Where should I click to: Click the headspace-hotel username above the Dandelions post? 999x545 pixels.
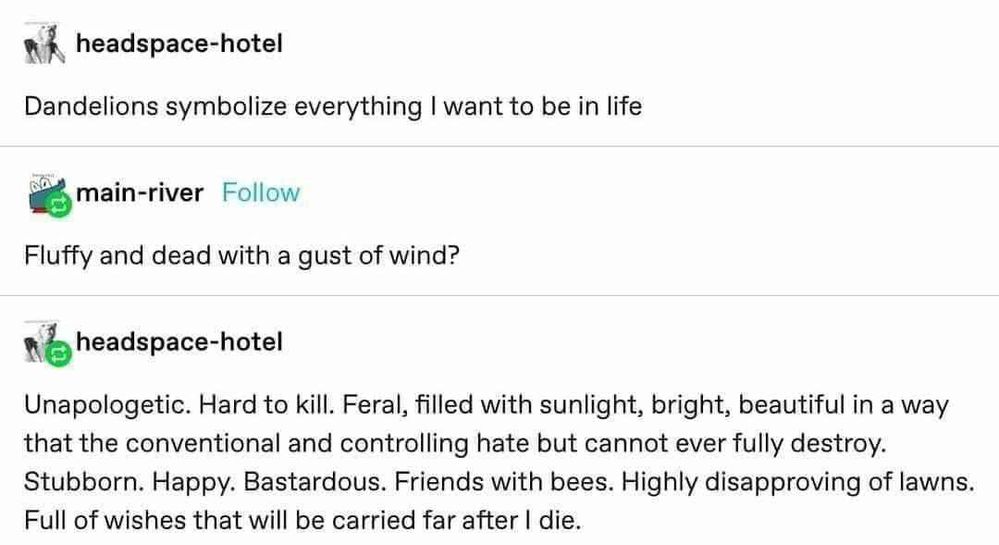click(179, 43)
